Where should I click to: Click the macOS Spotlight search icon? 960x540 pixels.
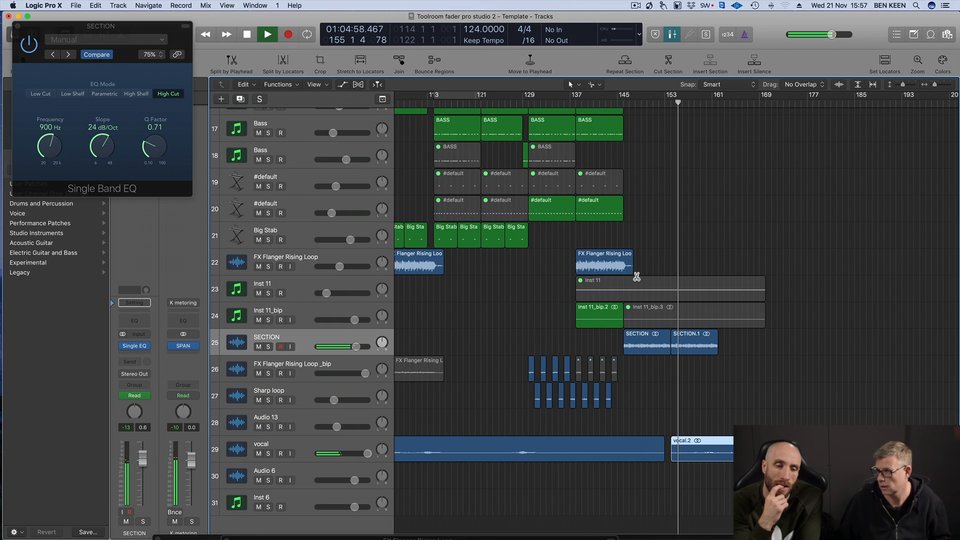tap(916, 6)
